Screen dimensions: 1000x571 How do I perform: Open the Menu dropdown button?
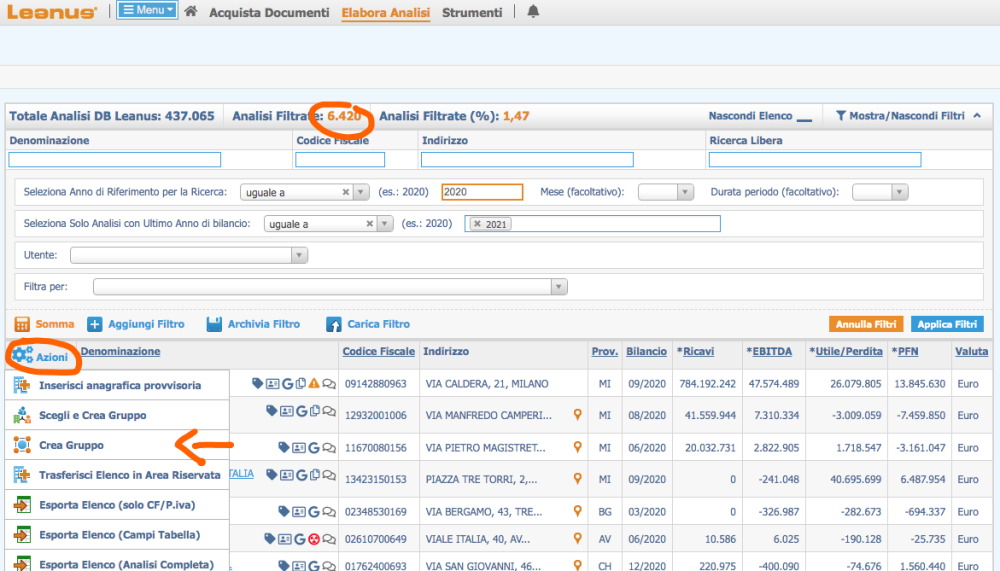point(147,10)
